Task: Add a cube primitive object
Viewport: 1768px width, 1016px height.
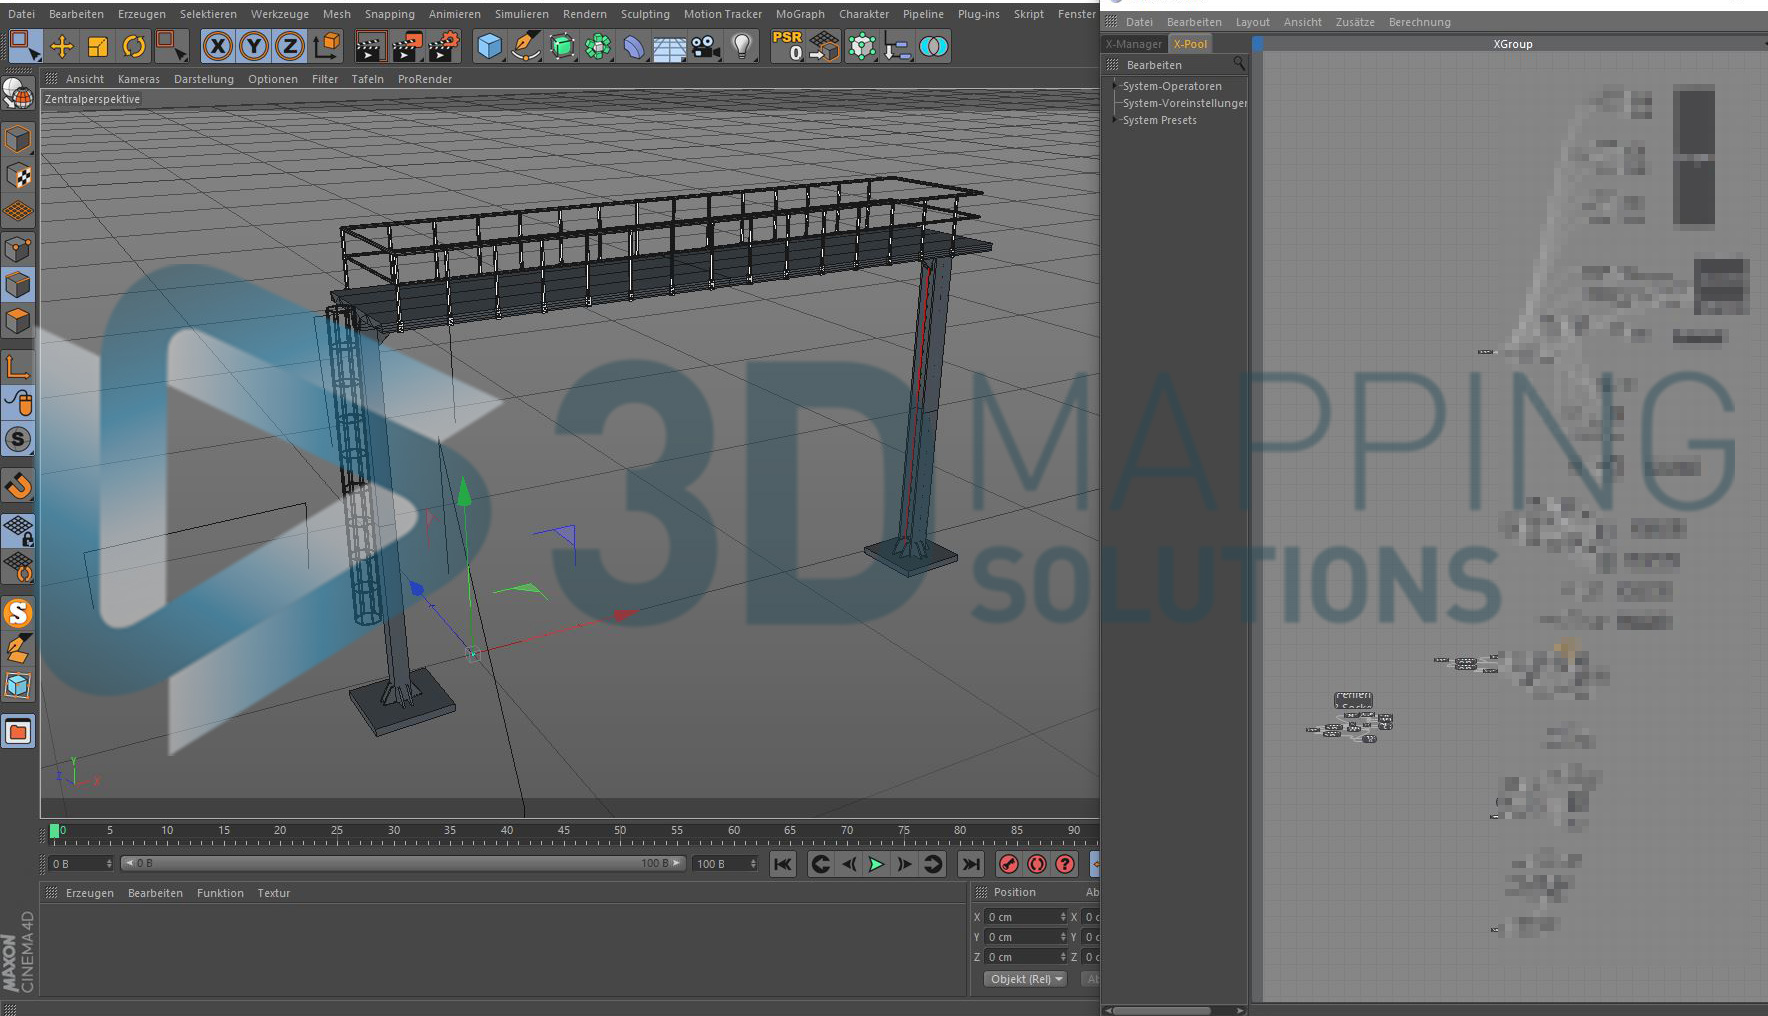Action: point(489,46)
